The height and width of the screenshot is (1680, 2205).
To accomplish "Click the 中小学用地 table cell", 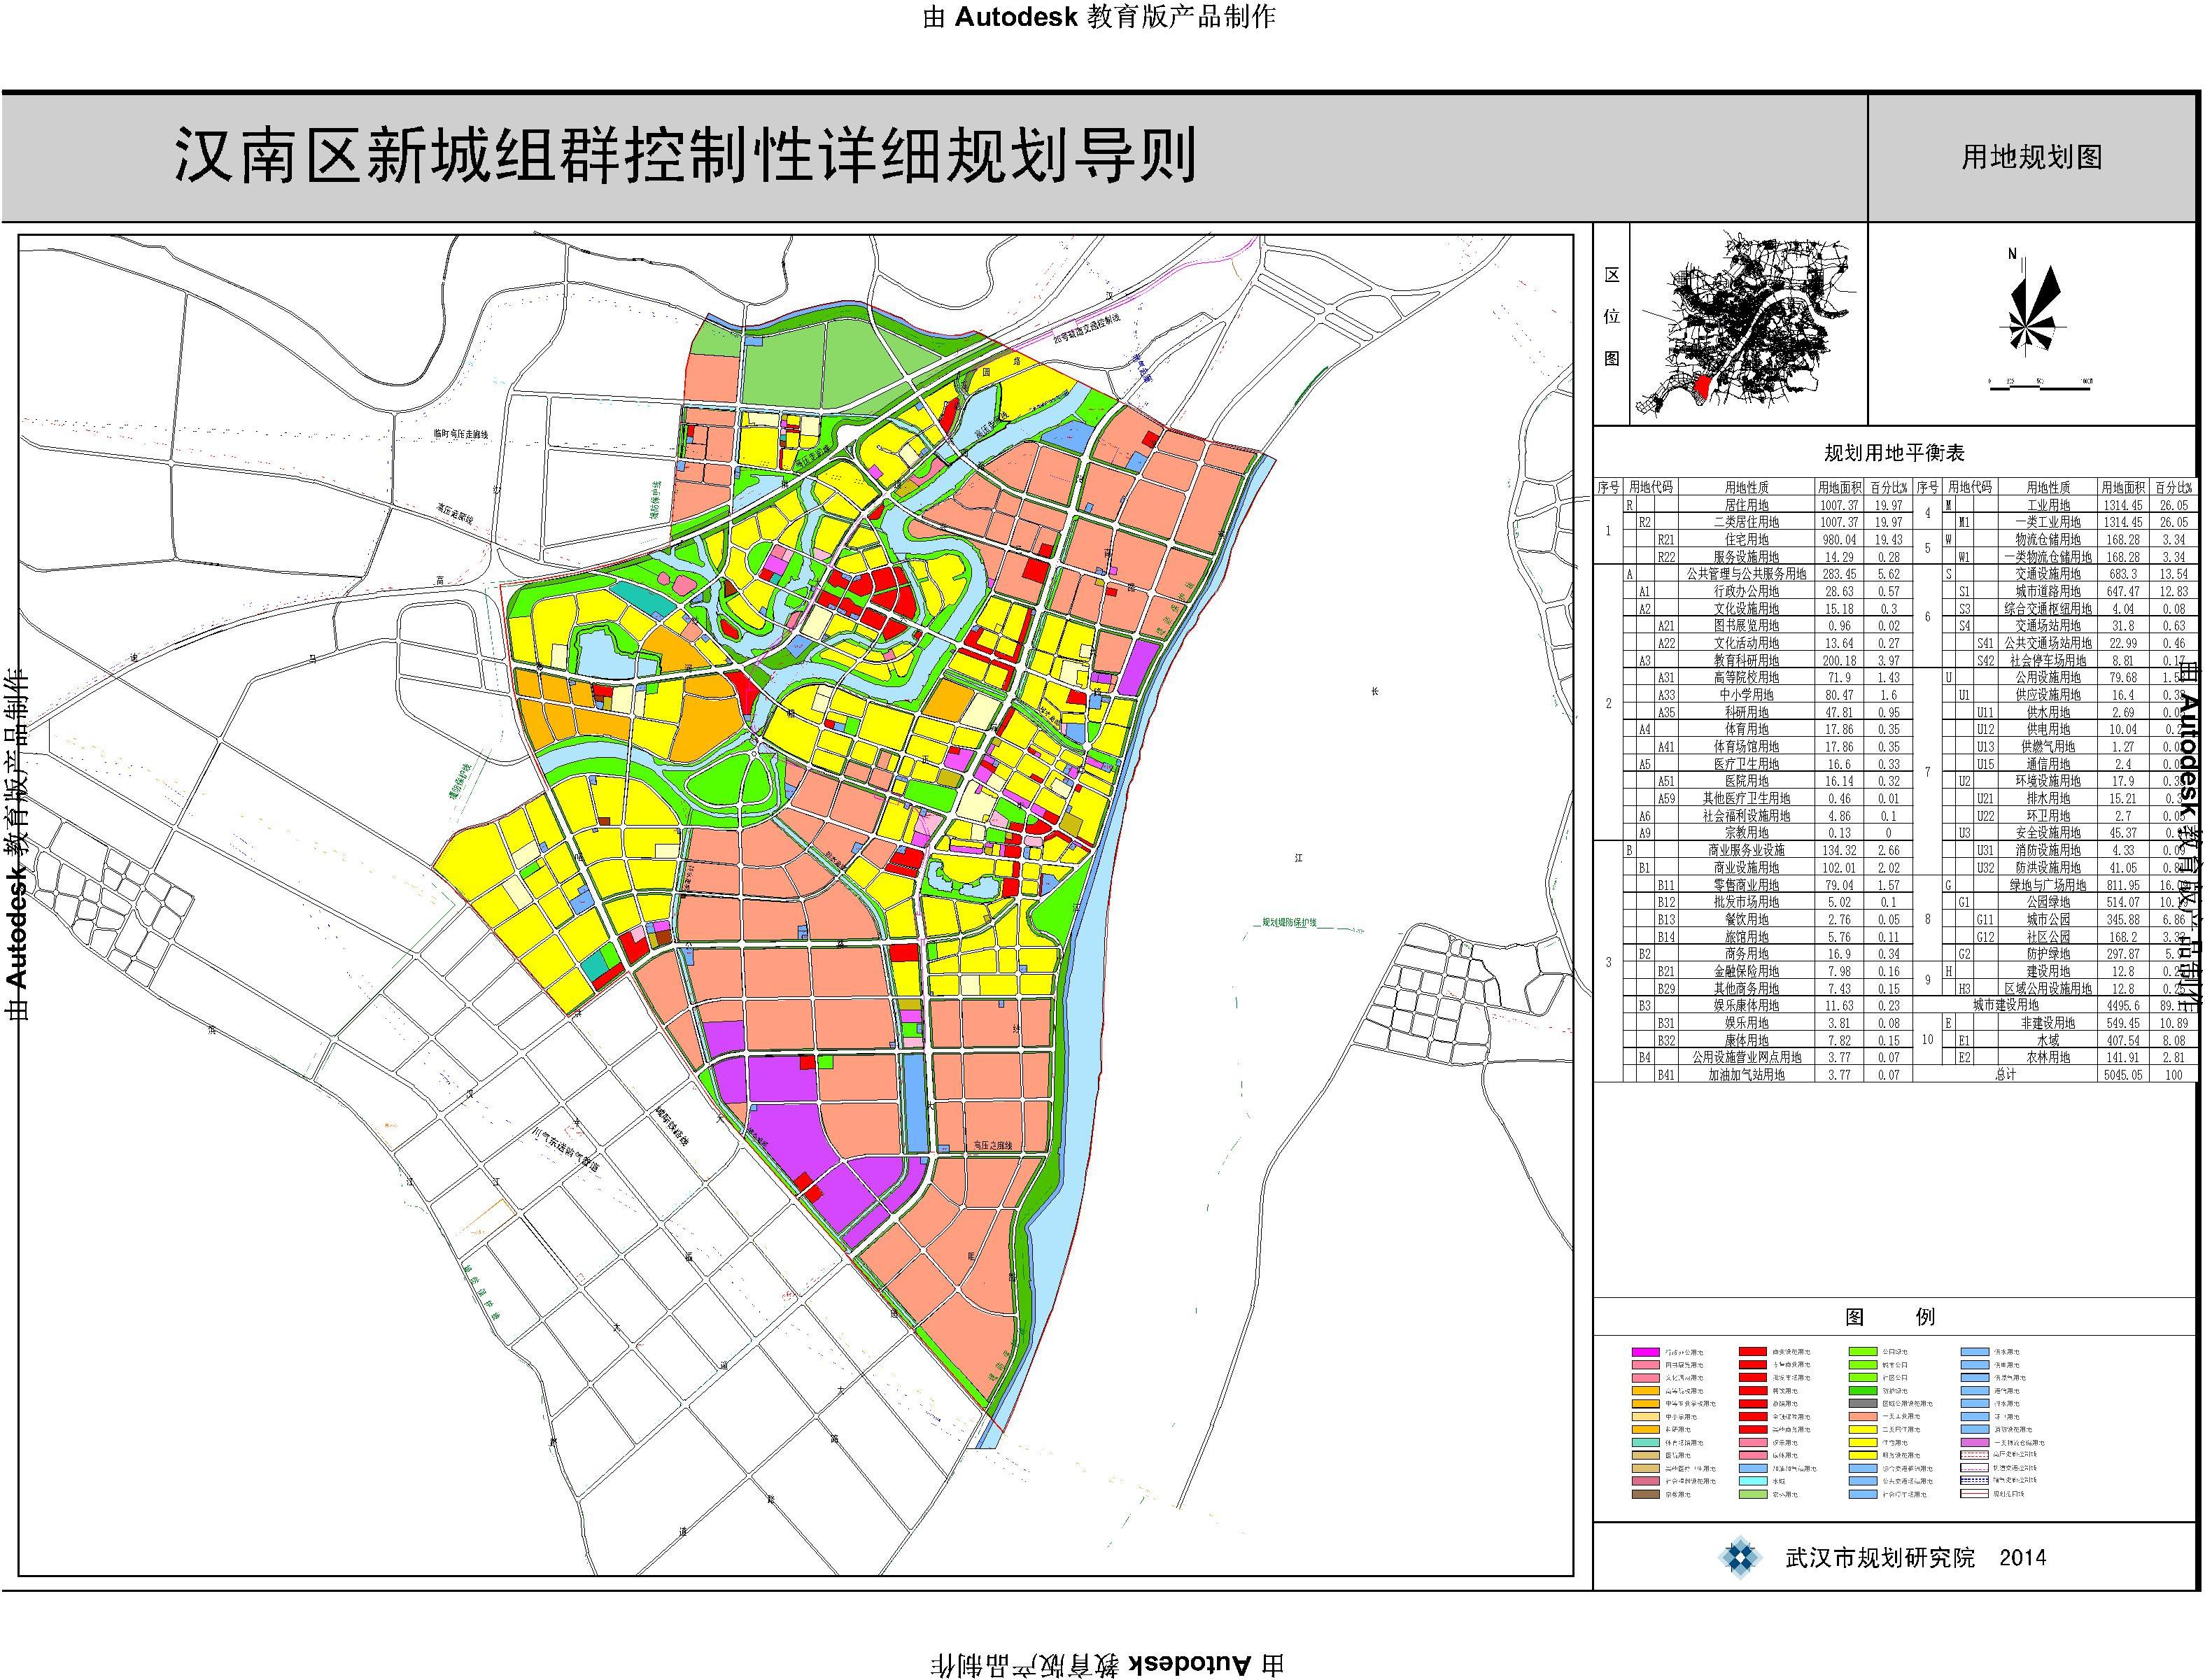I will [x=1746, y=694].
